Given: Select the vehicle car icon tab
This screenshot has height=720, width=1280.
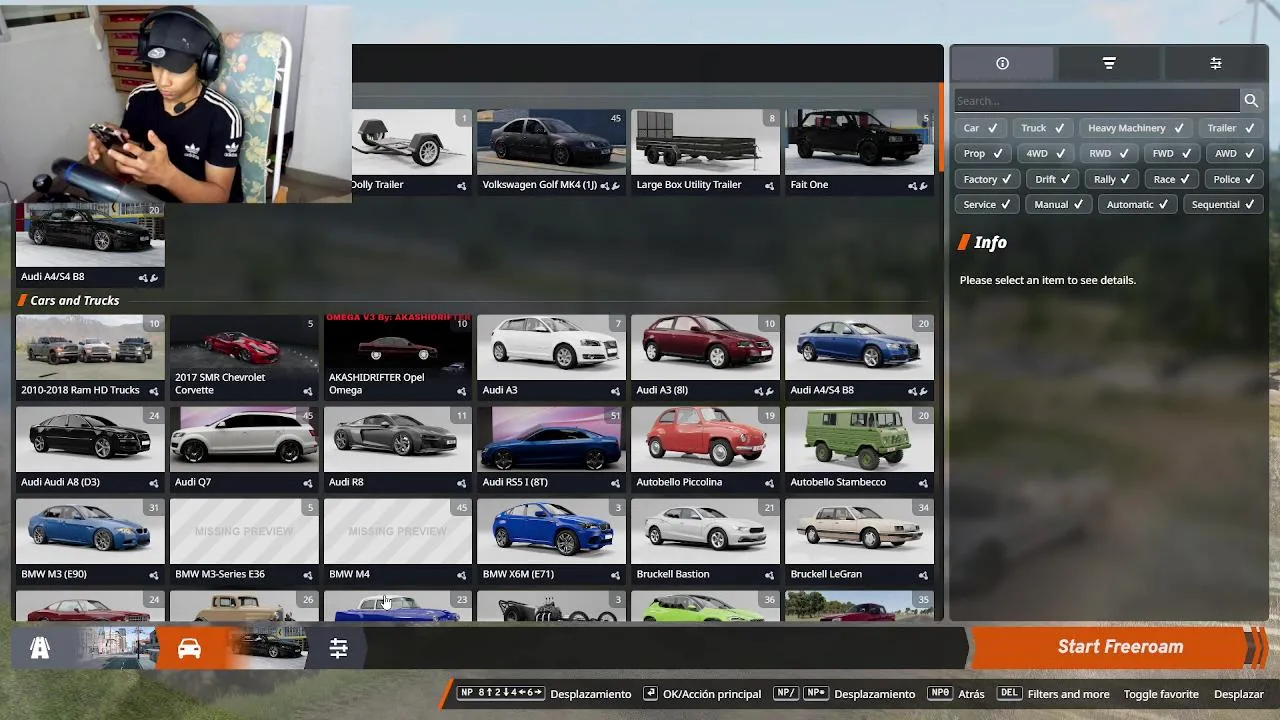Looking at the screenshot, I should 189,648.
